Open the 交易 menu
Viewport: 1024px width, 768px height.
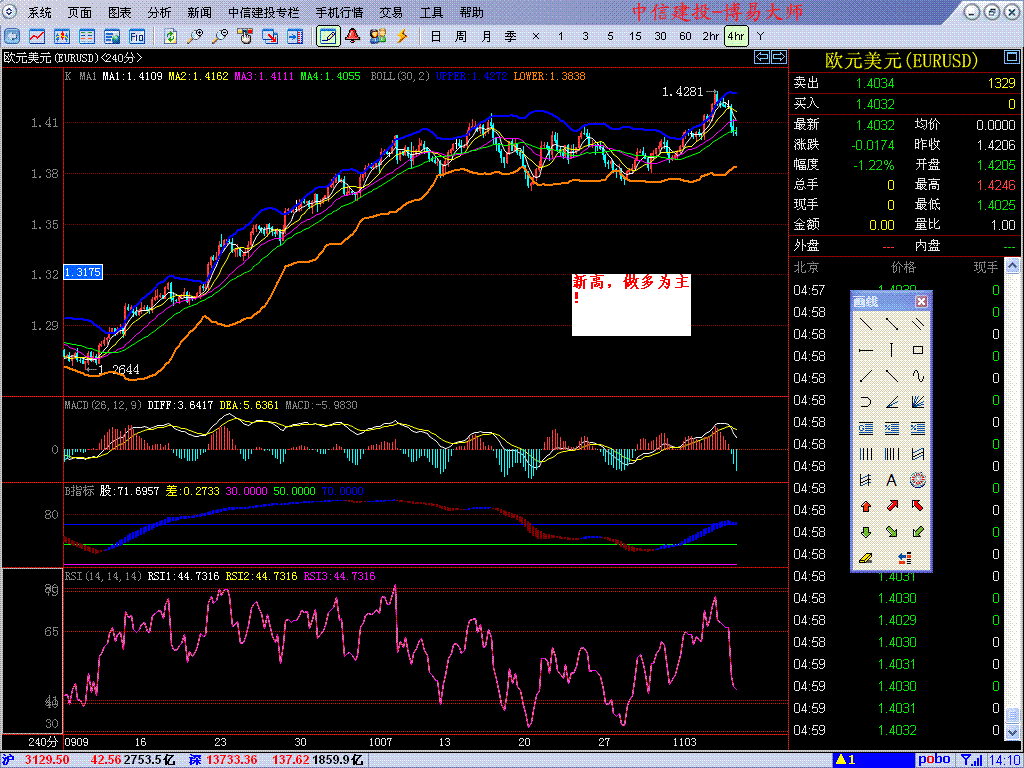tap(391, 12)
